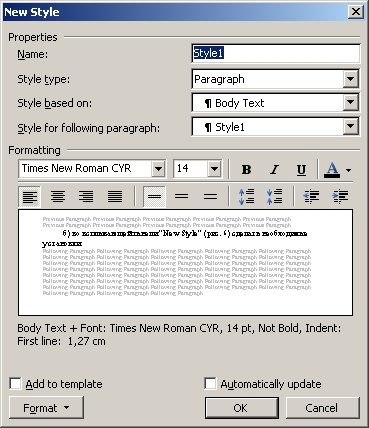Increase paragraph spacing icon
369x428 pixels.
coord(247,197)
